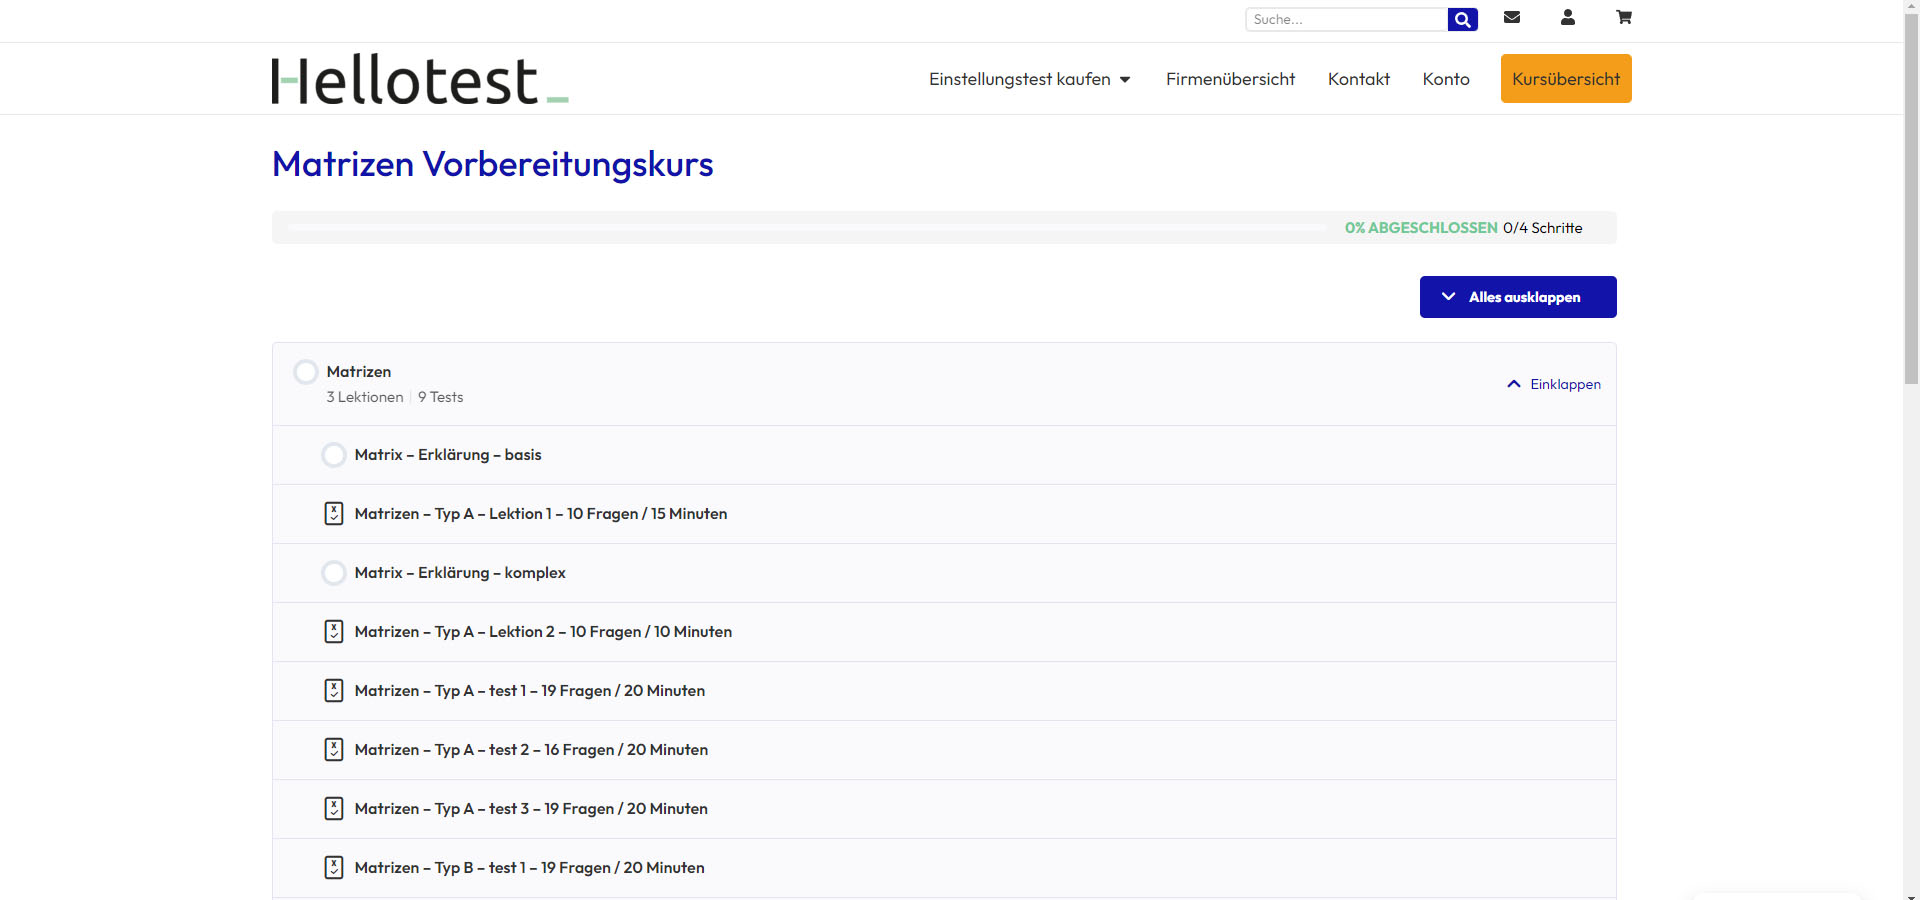Click quiz icon for Typ B test 1
The height and width of the screenshot is (900, 1920).
[x=334, y=867]
